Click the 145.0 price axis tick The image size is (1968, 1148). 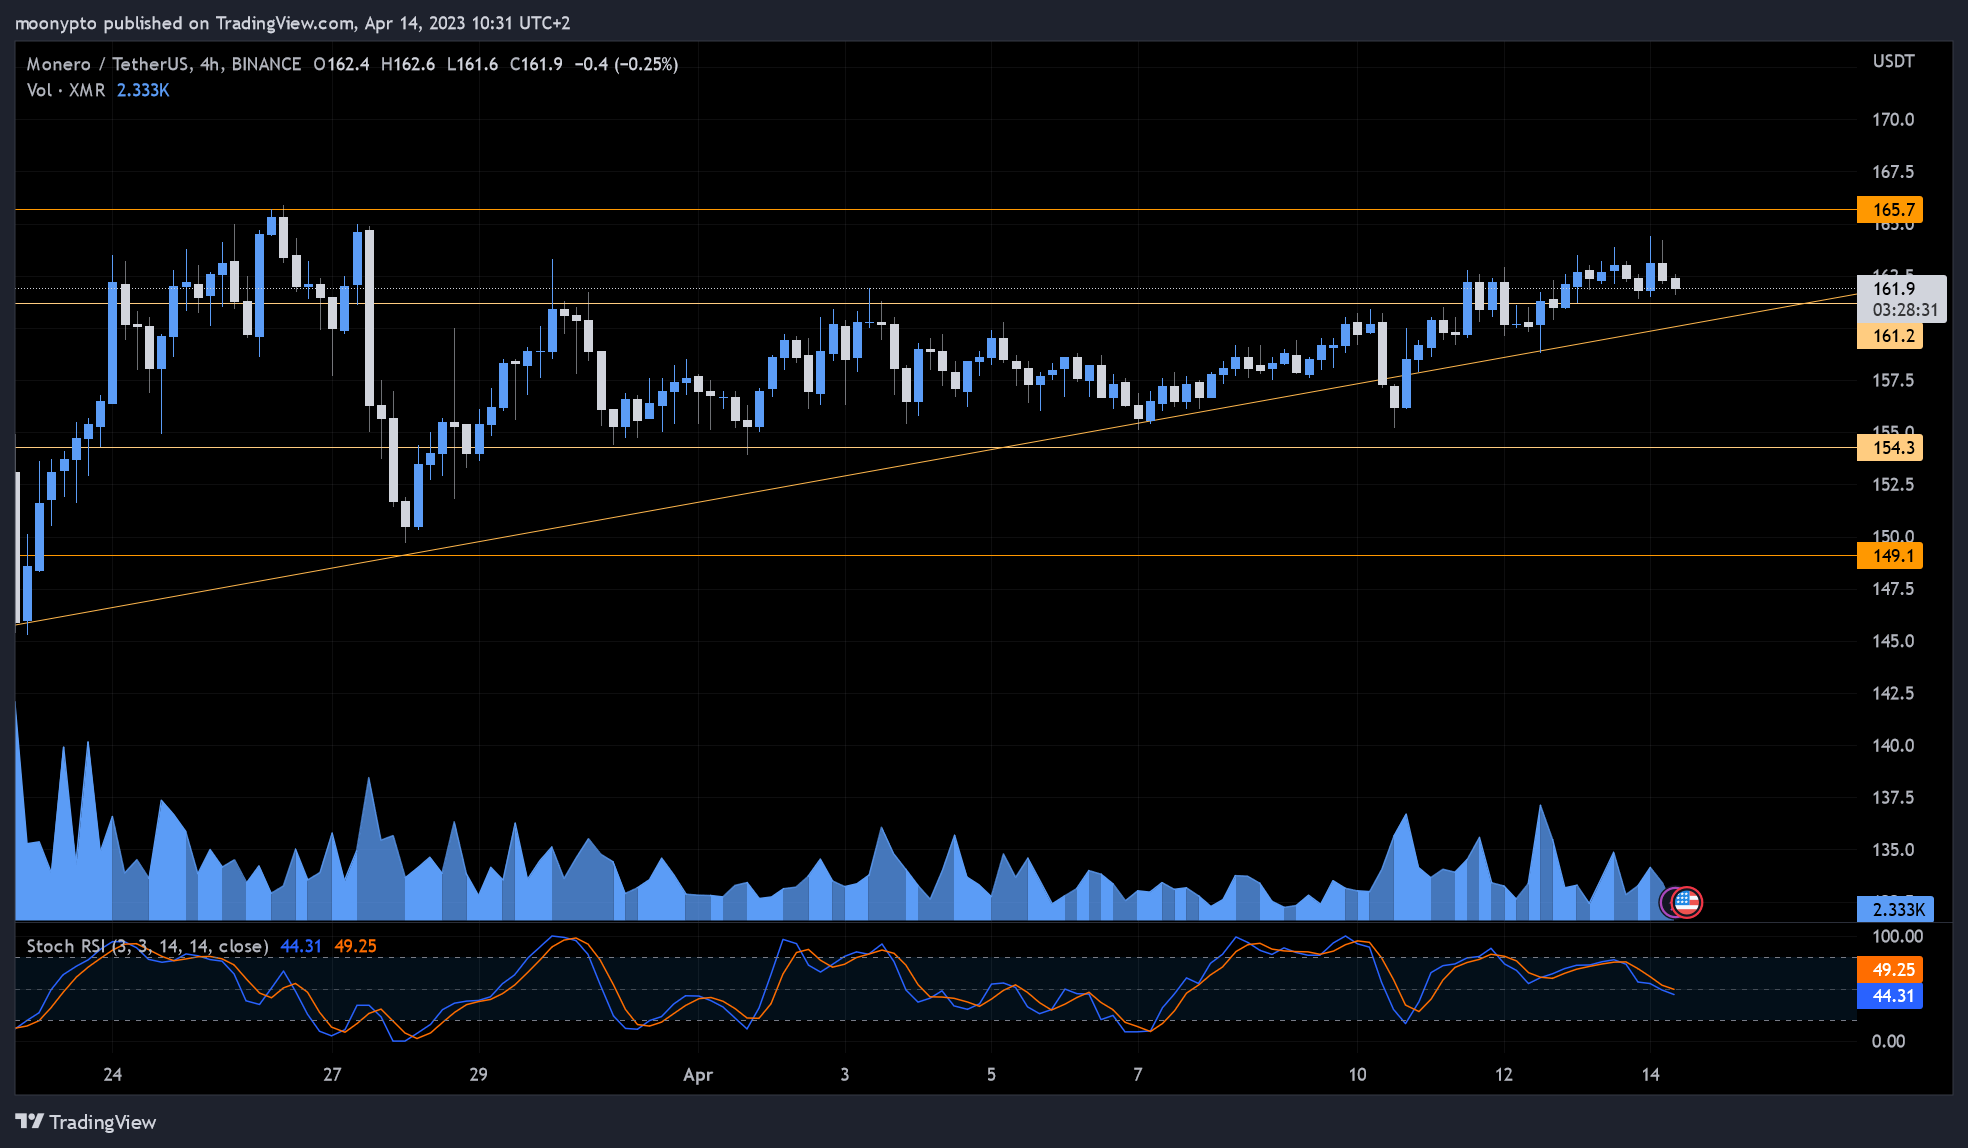[x=1893, y=641]
